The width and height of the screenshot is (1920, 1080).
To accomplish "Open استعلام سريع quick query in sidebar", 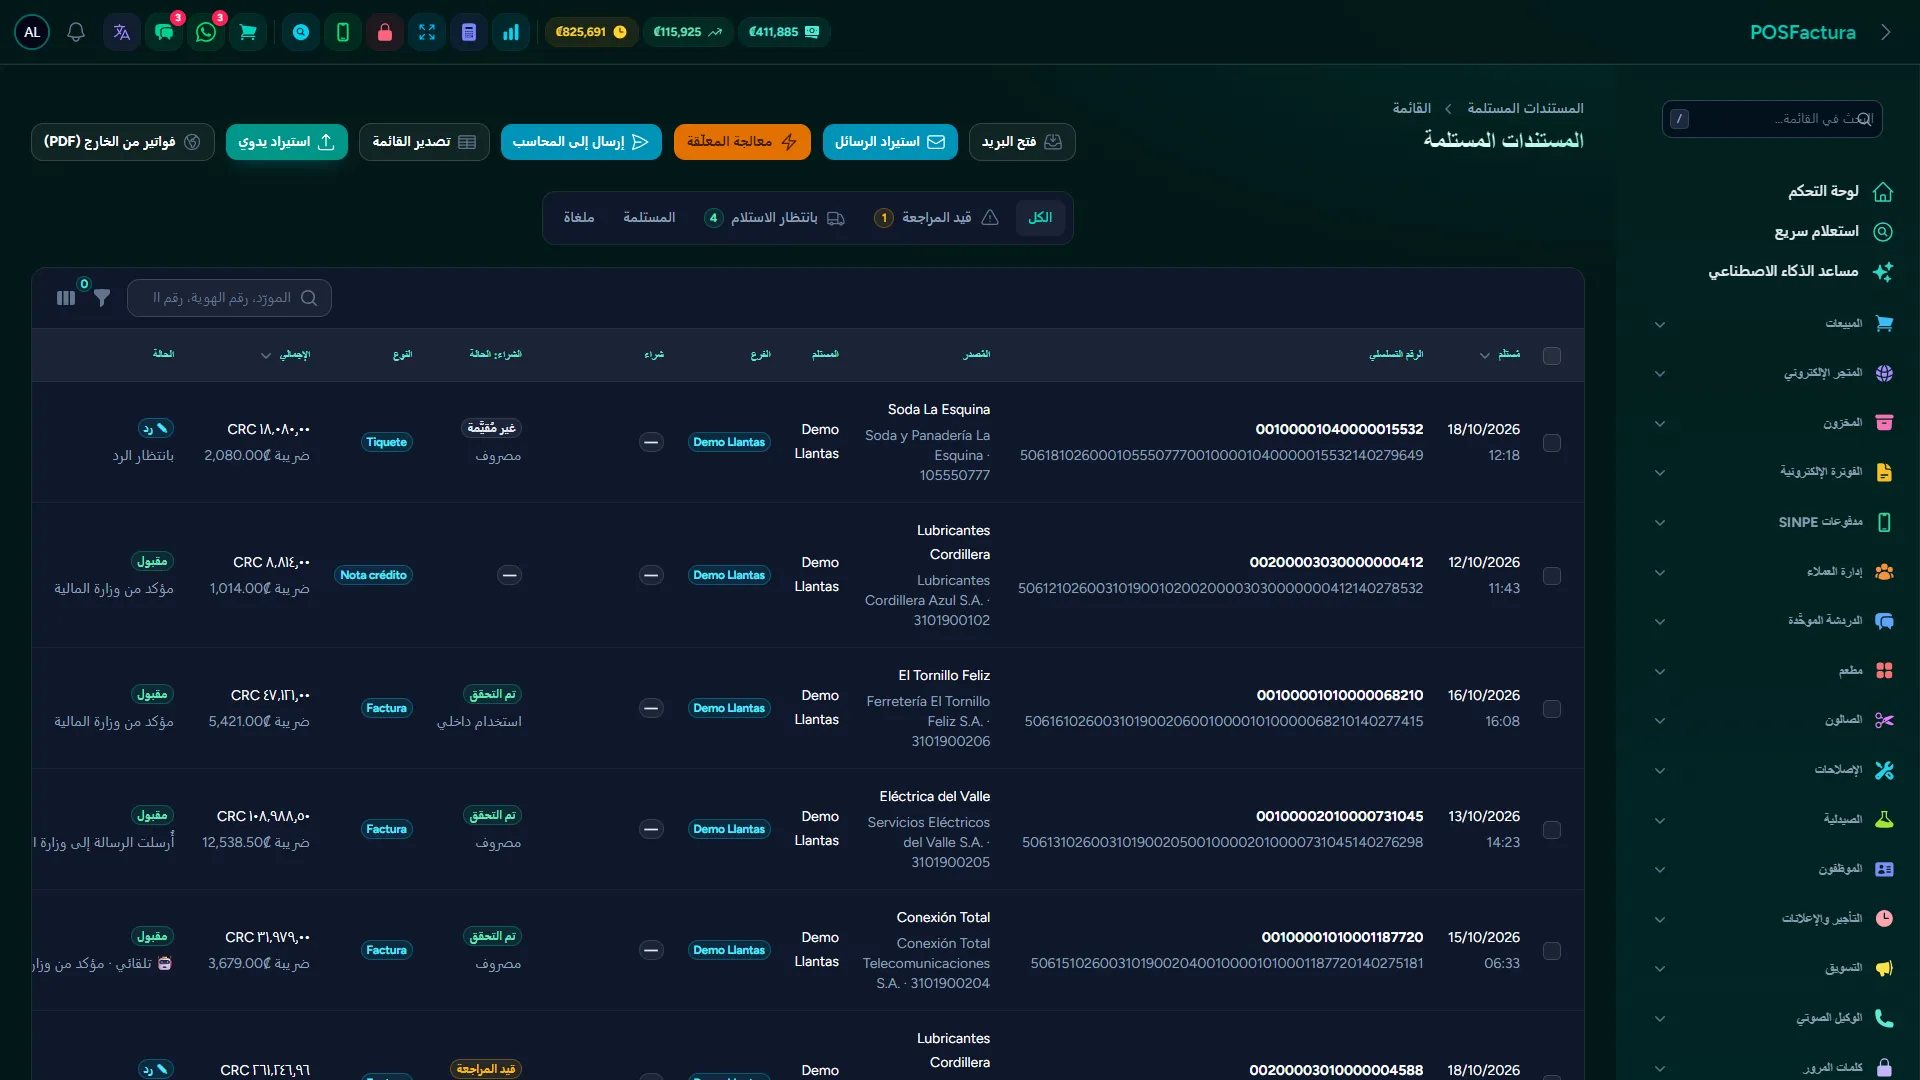I will click(1833, 231).
